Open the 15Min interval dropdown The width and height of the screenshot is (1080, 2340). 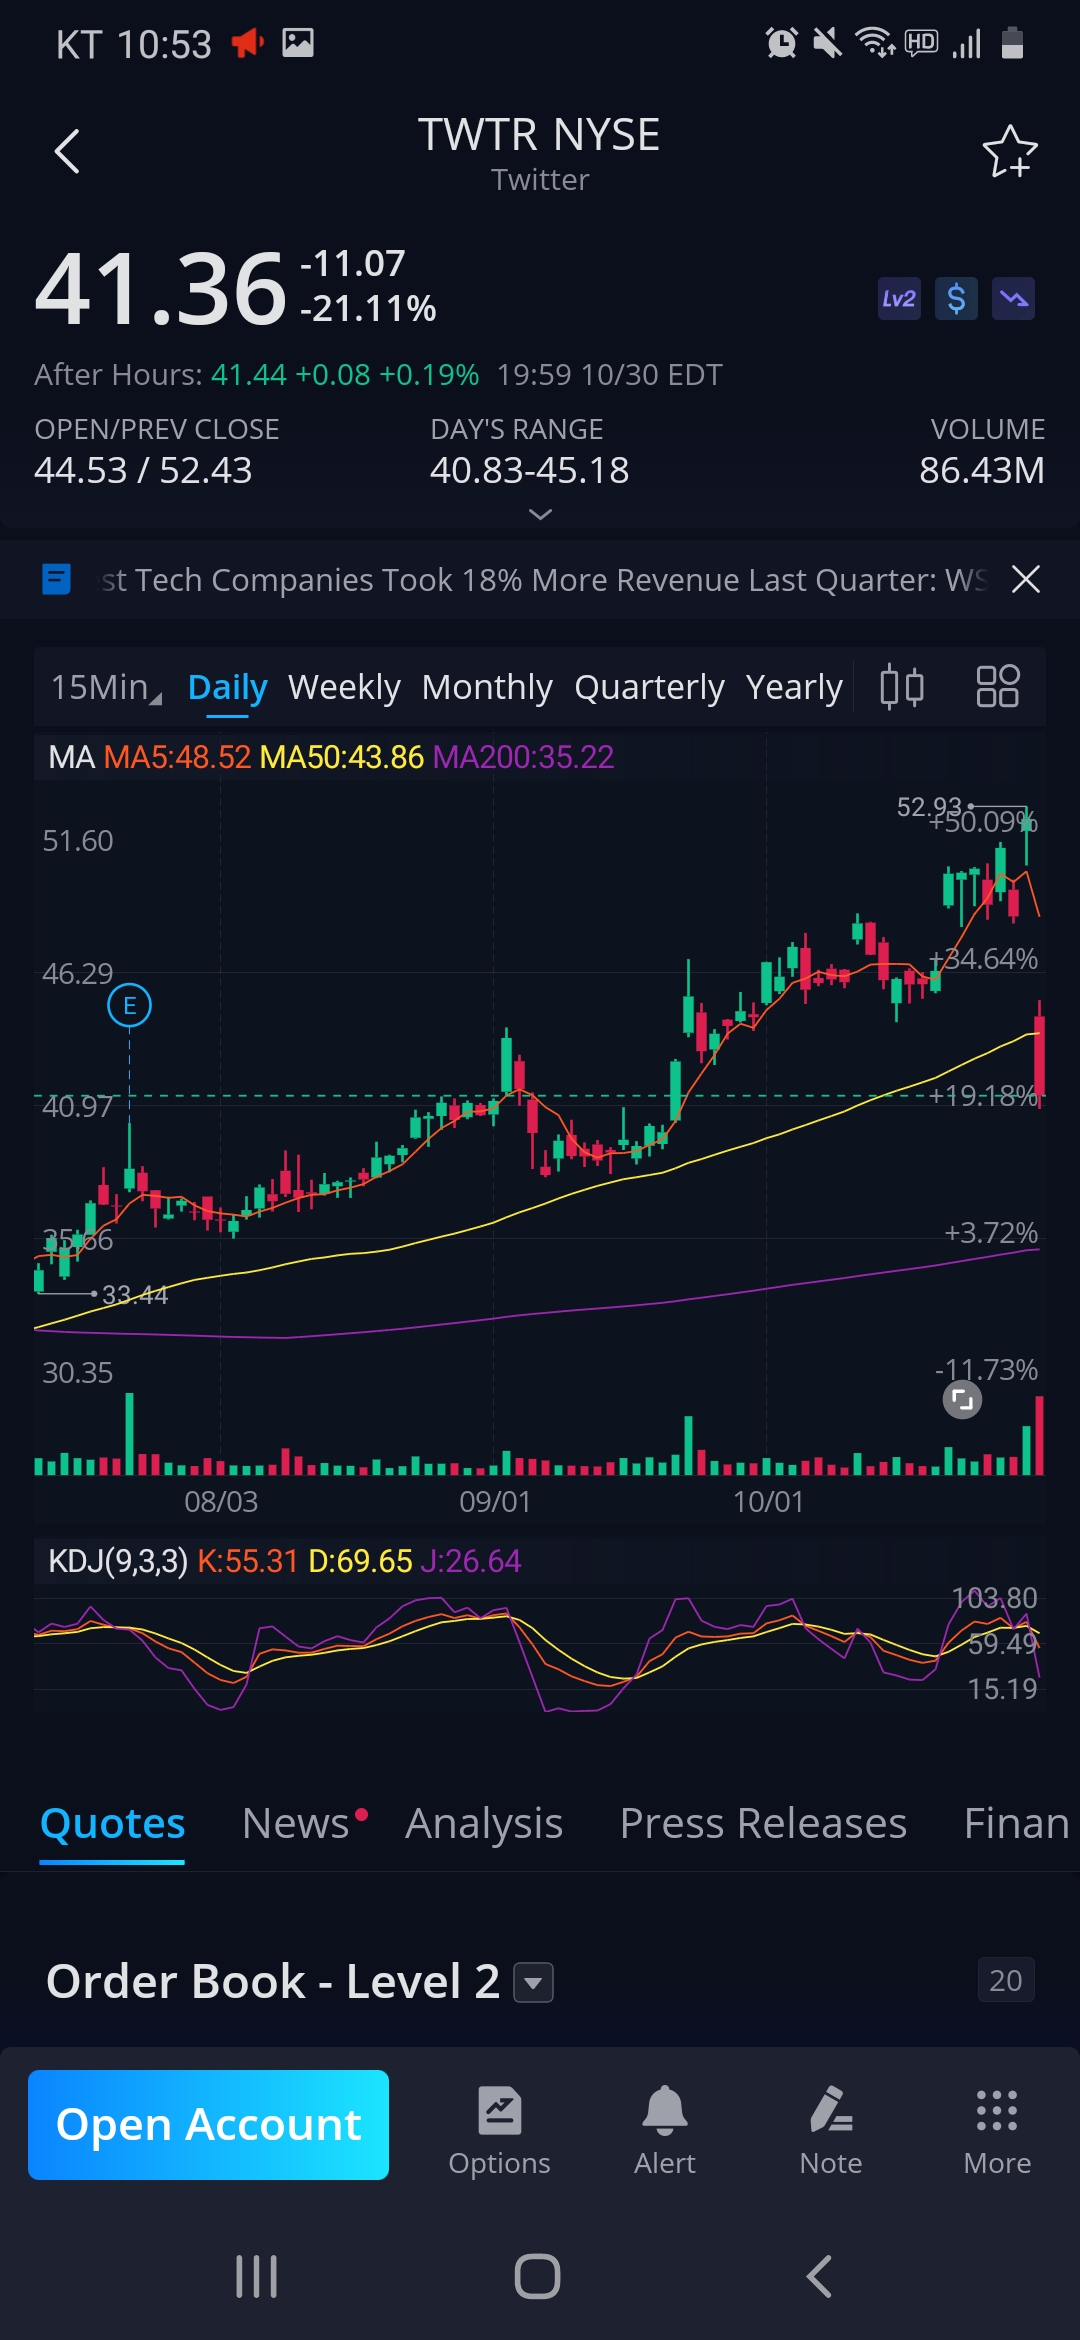[105, 687]
